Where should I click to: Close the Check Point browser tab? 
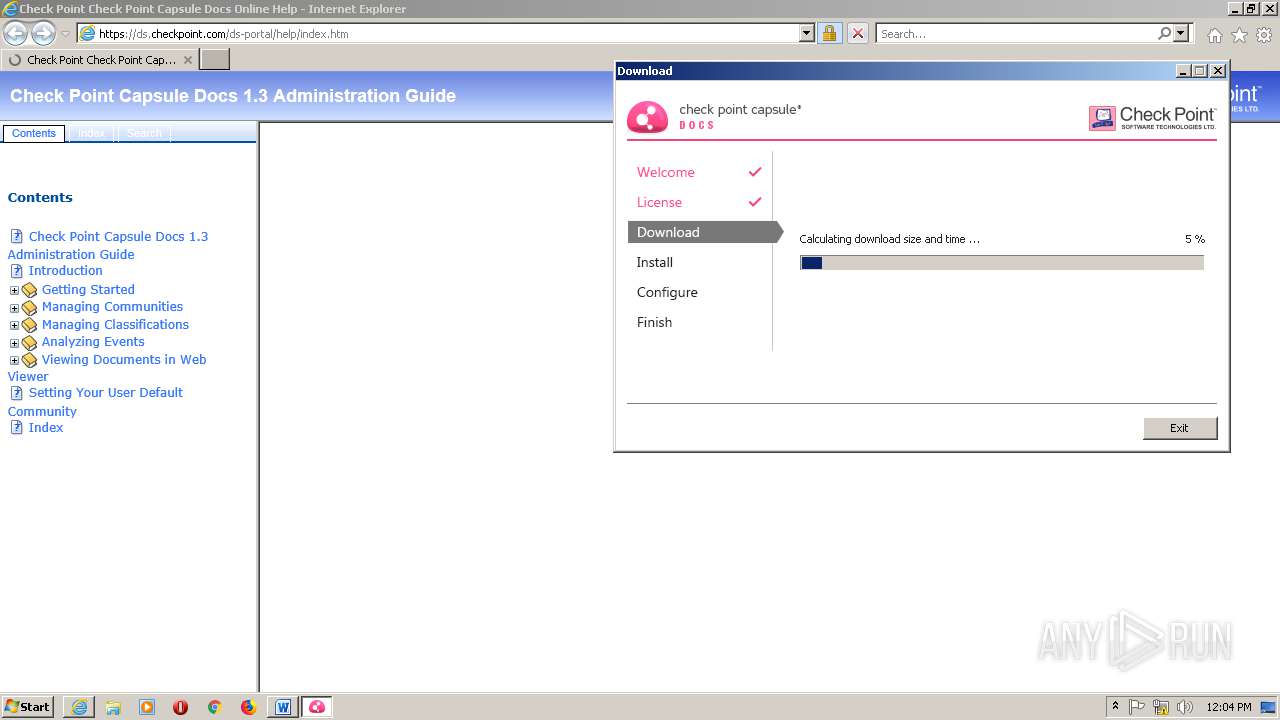pyautogui.click(x=187, y=60)
